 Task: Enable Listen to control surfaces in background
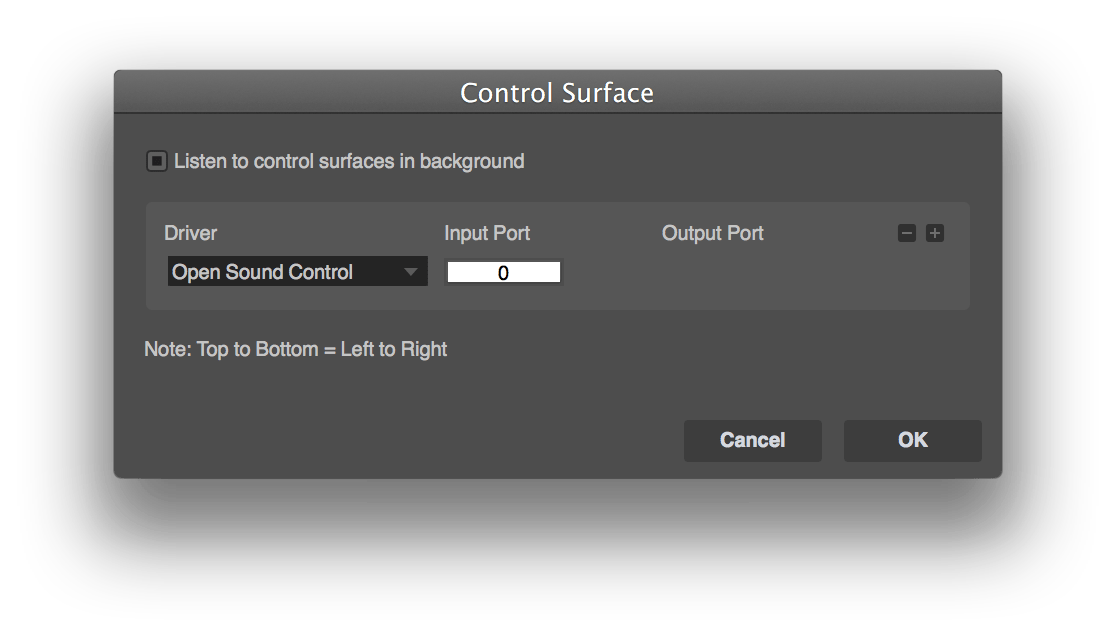(x=157, y=161)
